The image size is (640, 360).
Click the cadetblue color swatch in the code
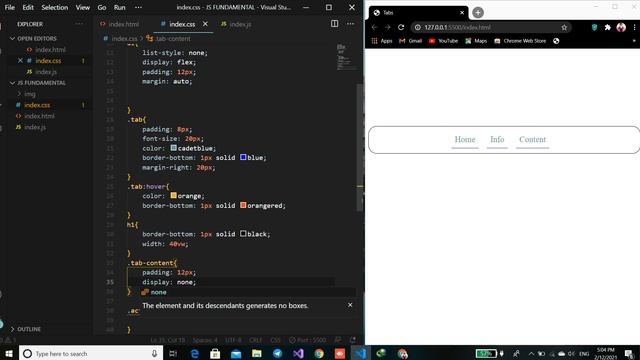coord(173,148)
